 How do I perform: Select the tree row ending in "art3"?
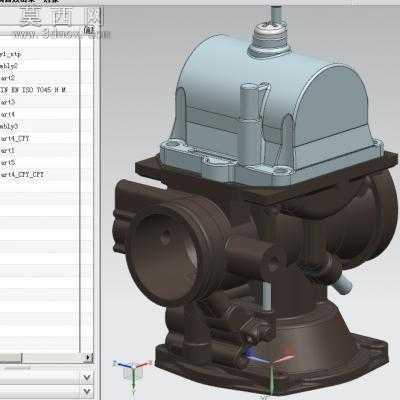coord(39,102)
